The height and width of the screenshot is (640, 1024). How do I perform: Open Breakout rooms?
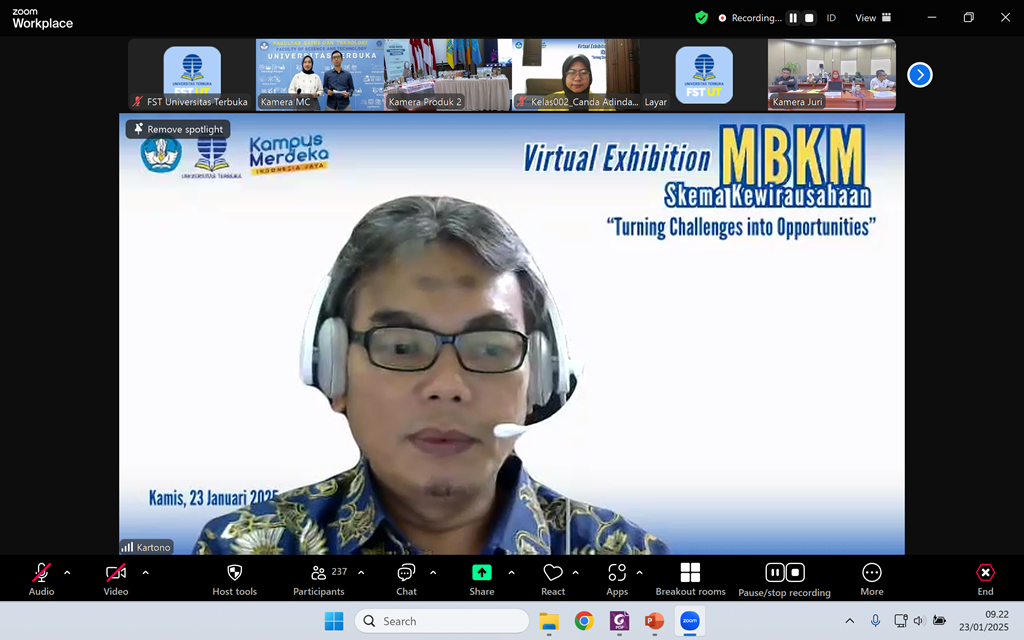(x=690, y=573)
